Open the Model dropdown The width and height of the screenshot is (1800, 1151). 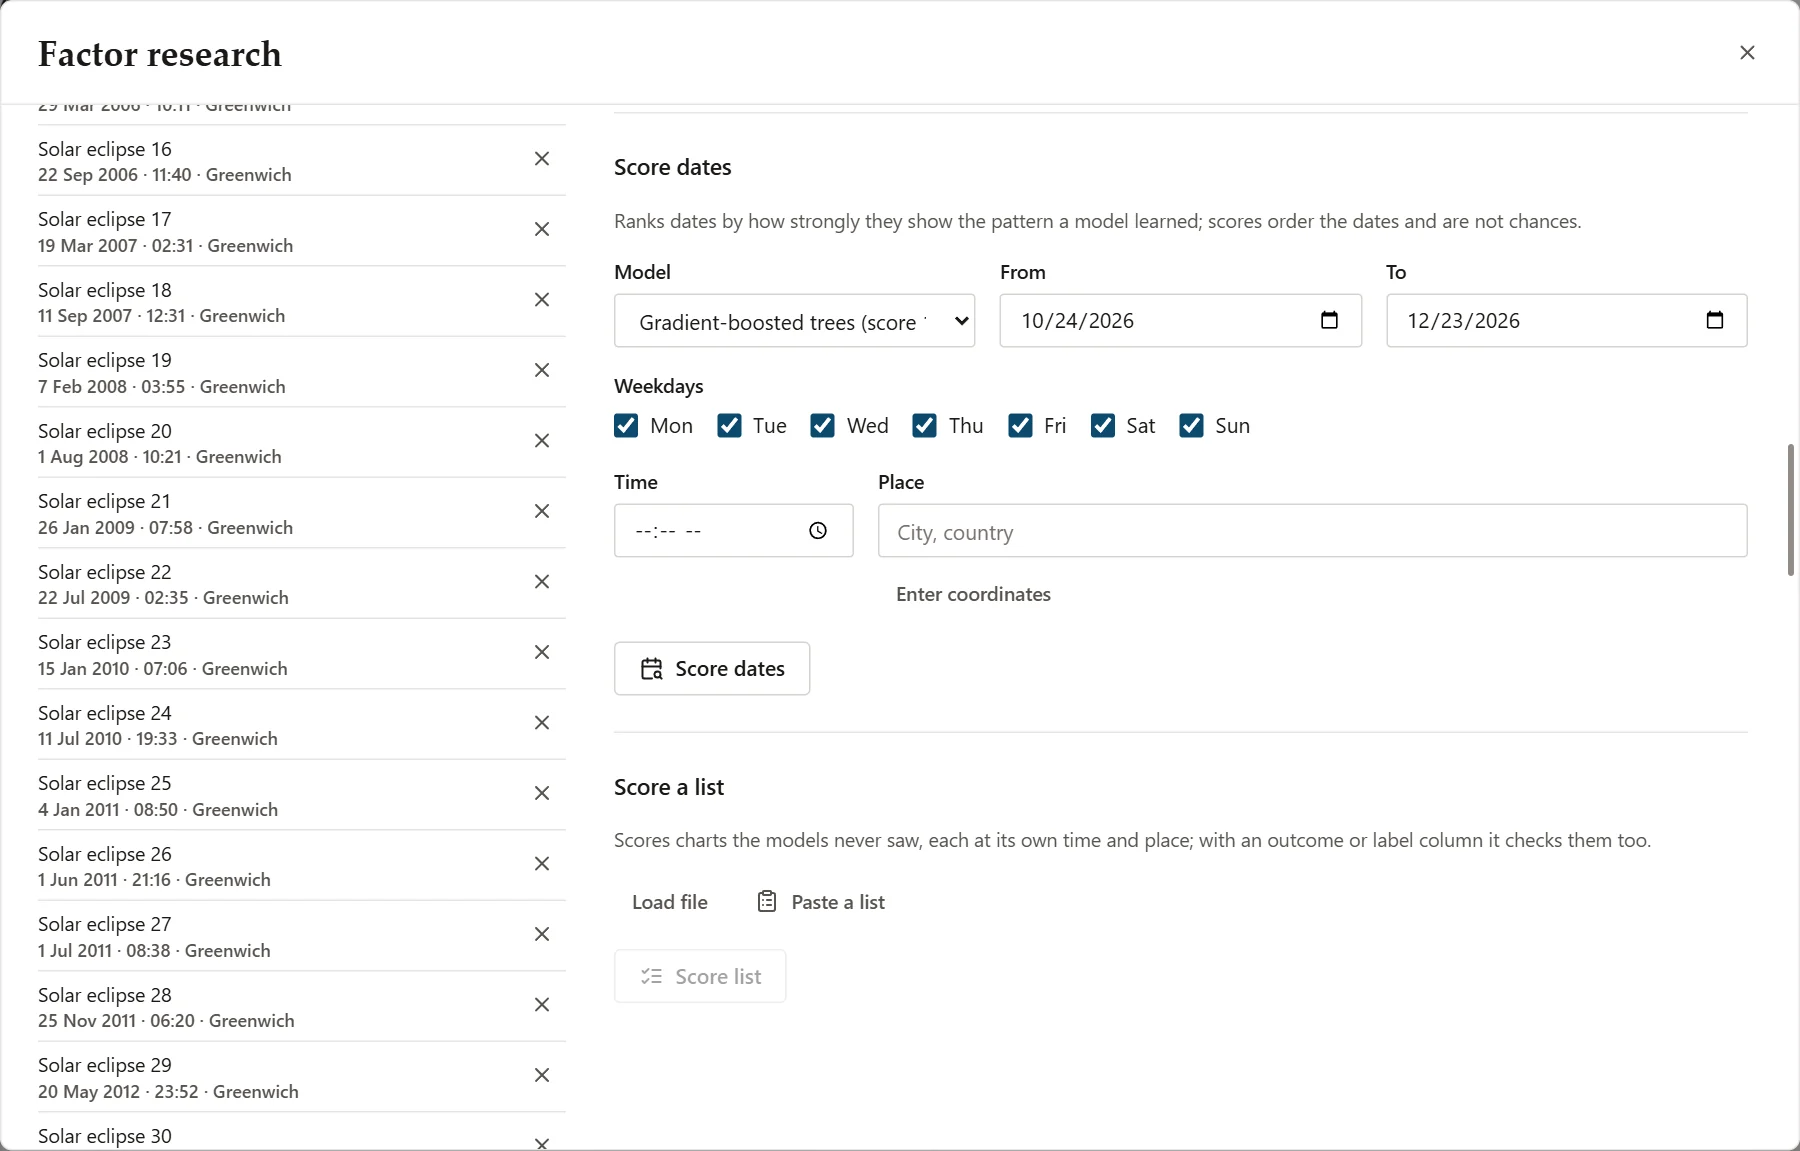click(x=794, y=321)
